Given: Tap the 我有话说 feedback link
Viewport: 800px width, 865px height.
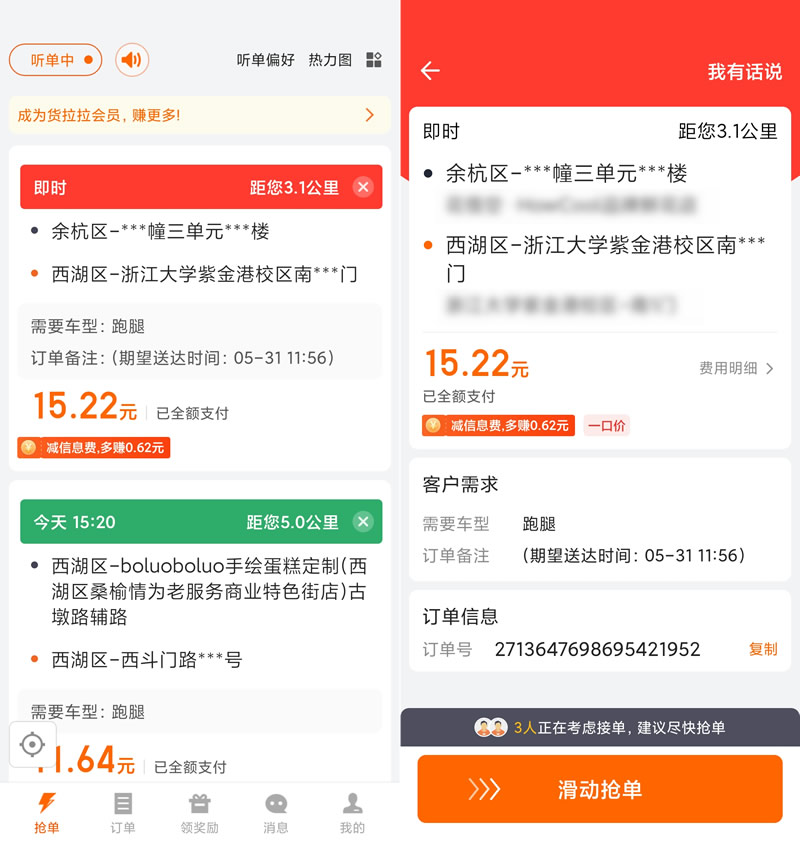Looking at the screenshot, I should point(745,72).
